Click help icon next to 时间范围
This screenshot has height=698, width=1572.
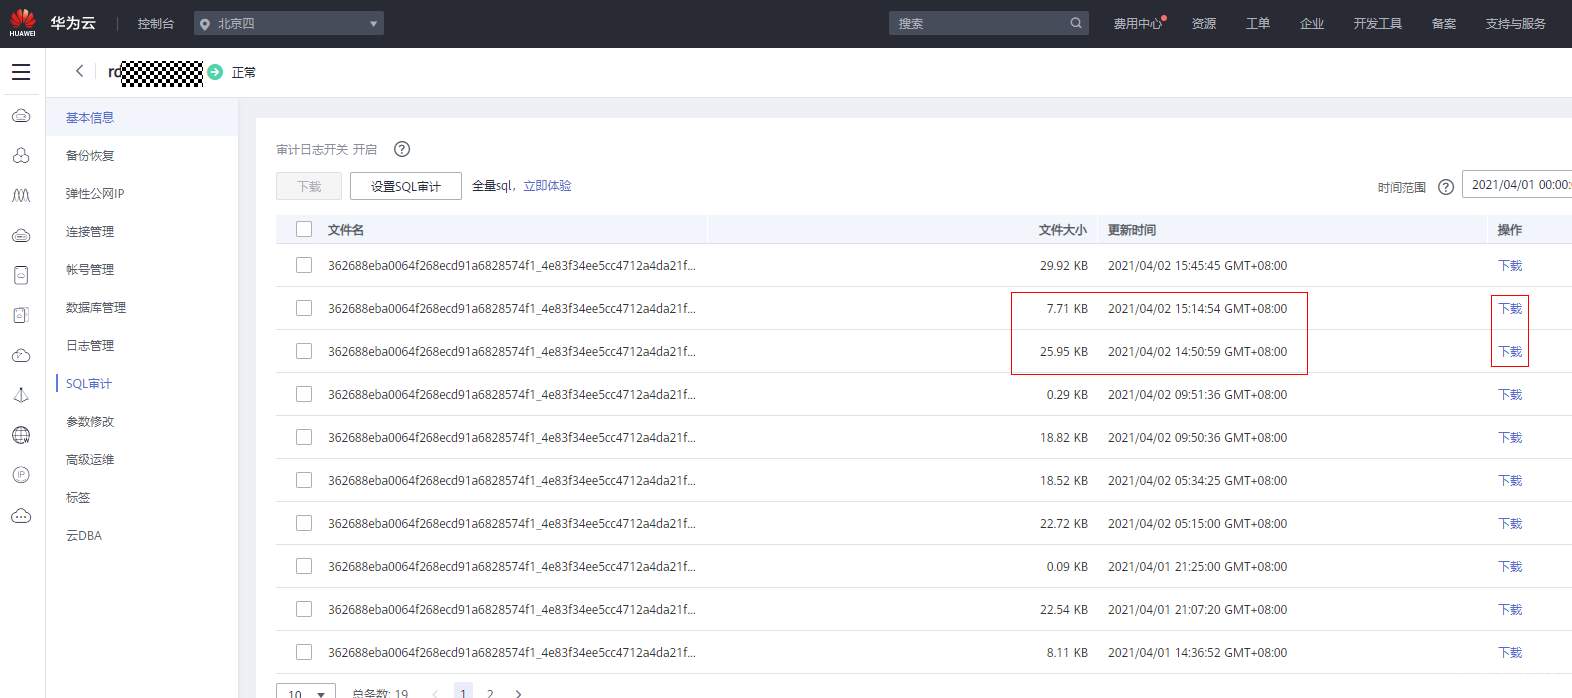coord(1446,187)
